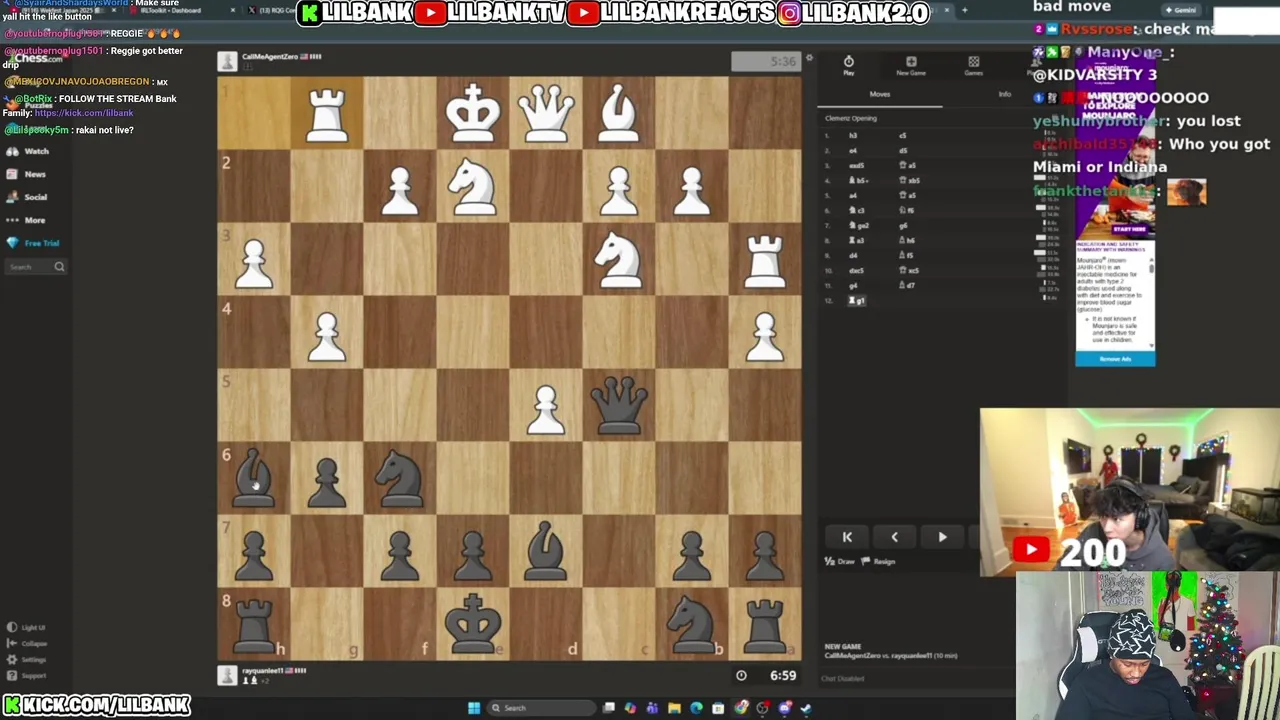Open the Windows Start menu
The height and width of the screenshot is (720, 1280).
pyautogui.click(x=474, y=708)
